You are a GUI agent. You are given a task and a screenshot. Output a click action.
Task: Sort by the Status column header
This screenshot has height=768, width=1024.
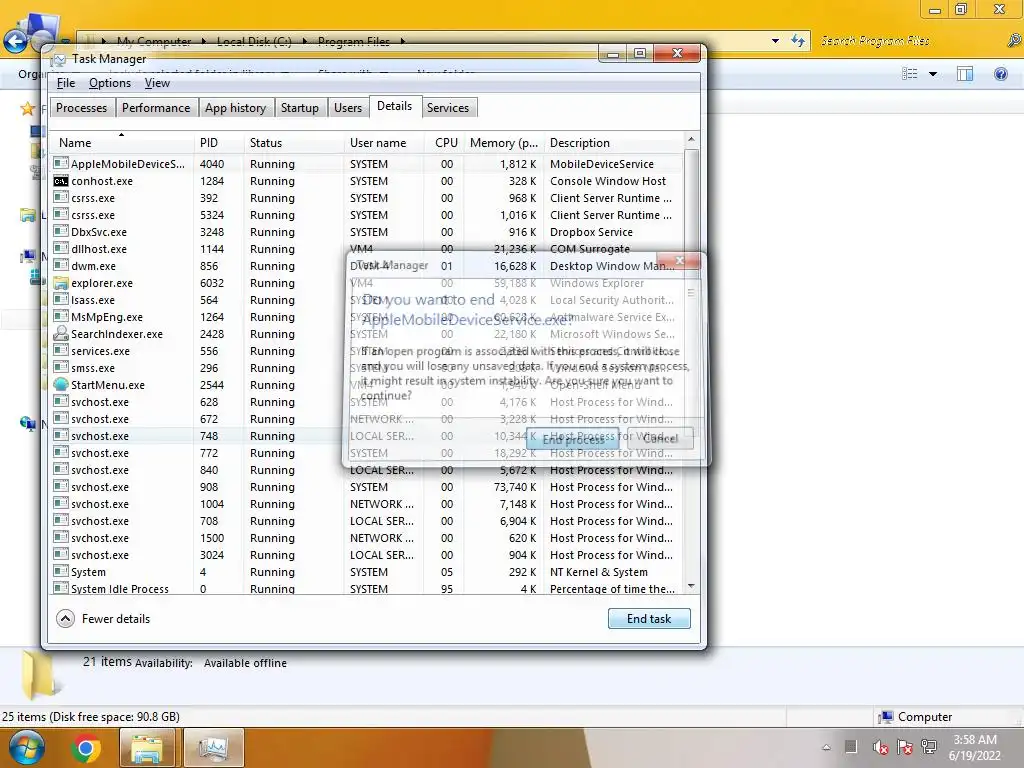[x=294, y=142]
